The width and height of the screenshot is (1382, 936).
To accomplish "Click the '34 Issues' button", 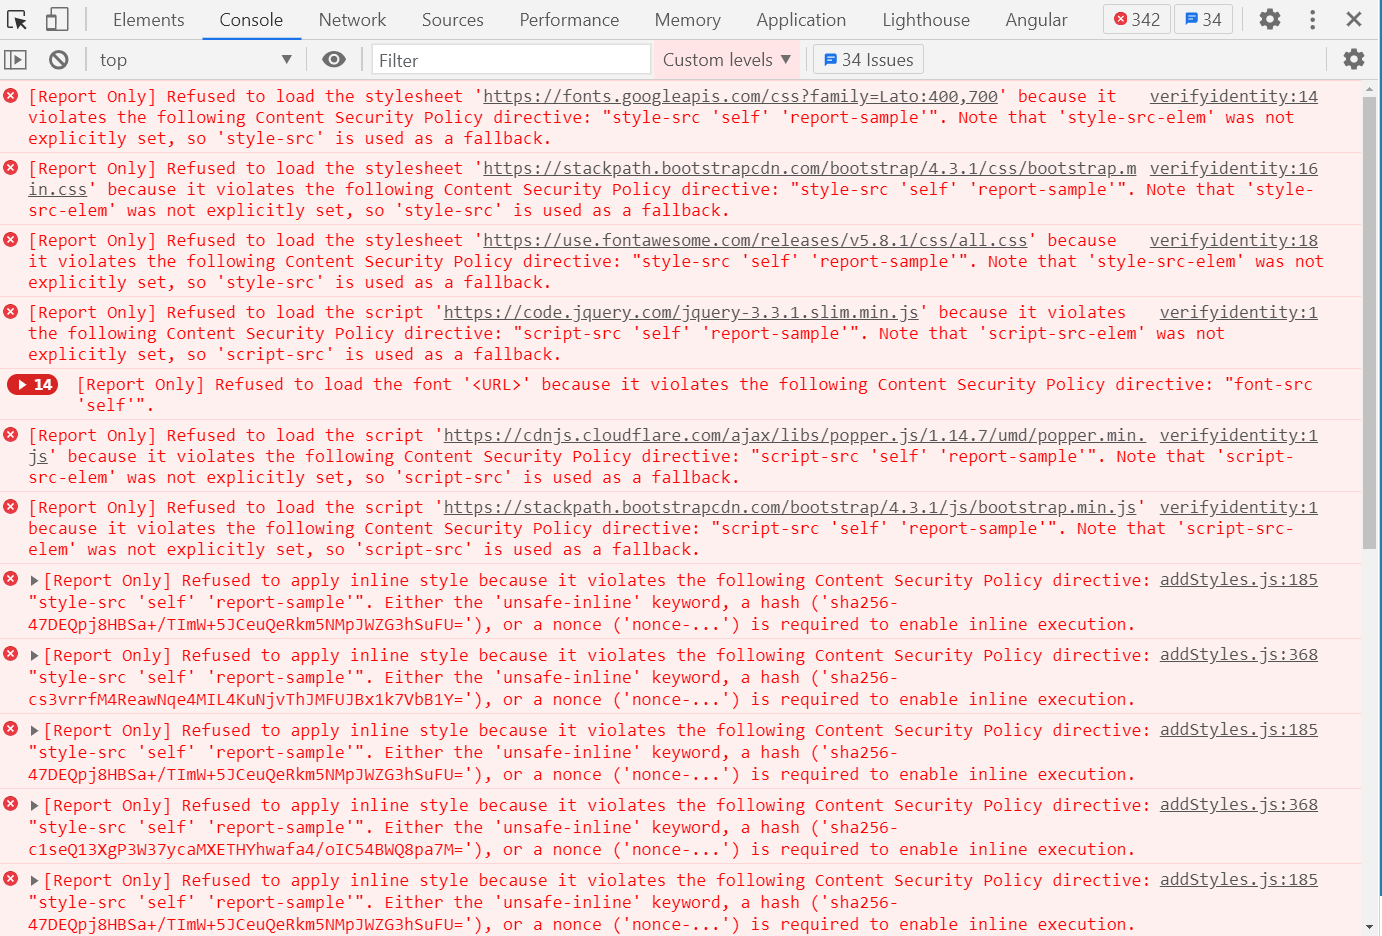I will click(x=867, y=59).
